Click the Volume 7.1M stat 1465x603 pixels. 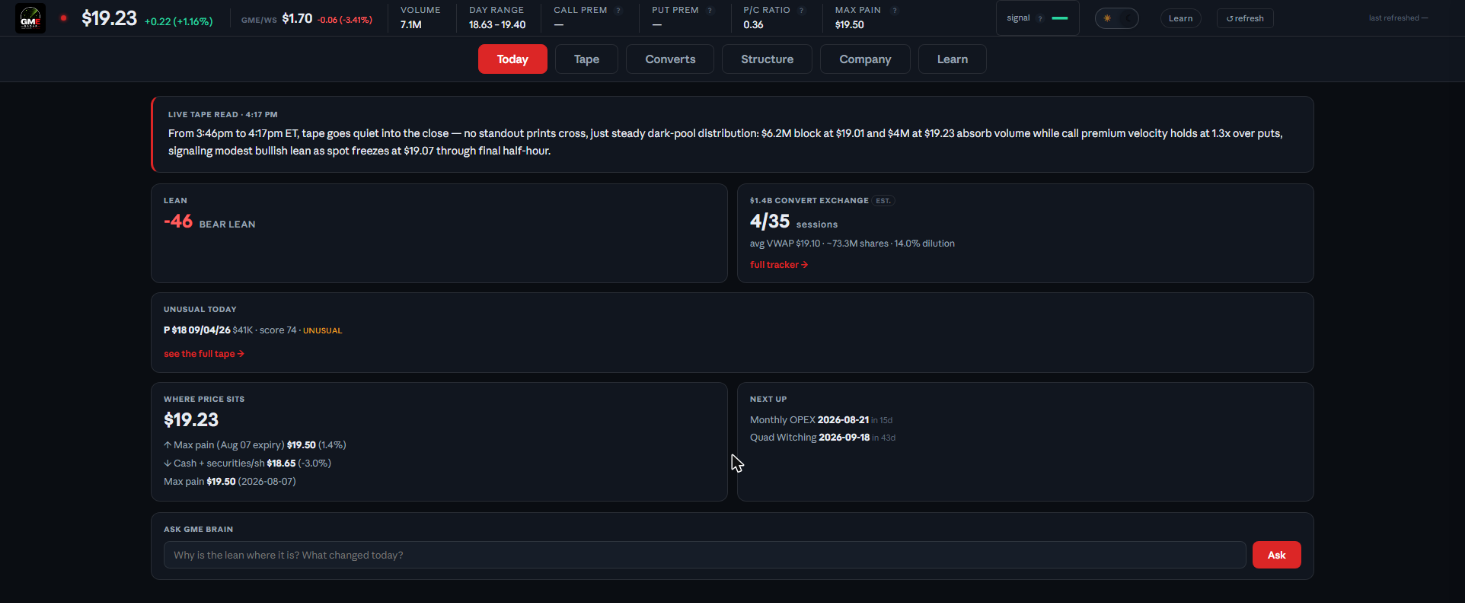[420, 17]
